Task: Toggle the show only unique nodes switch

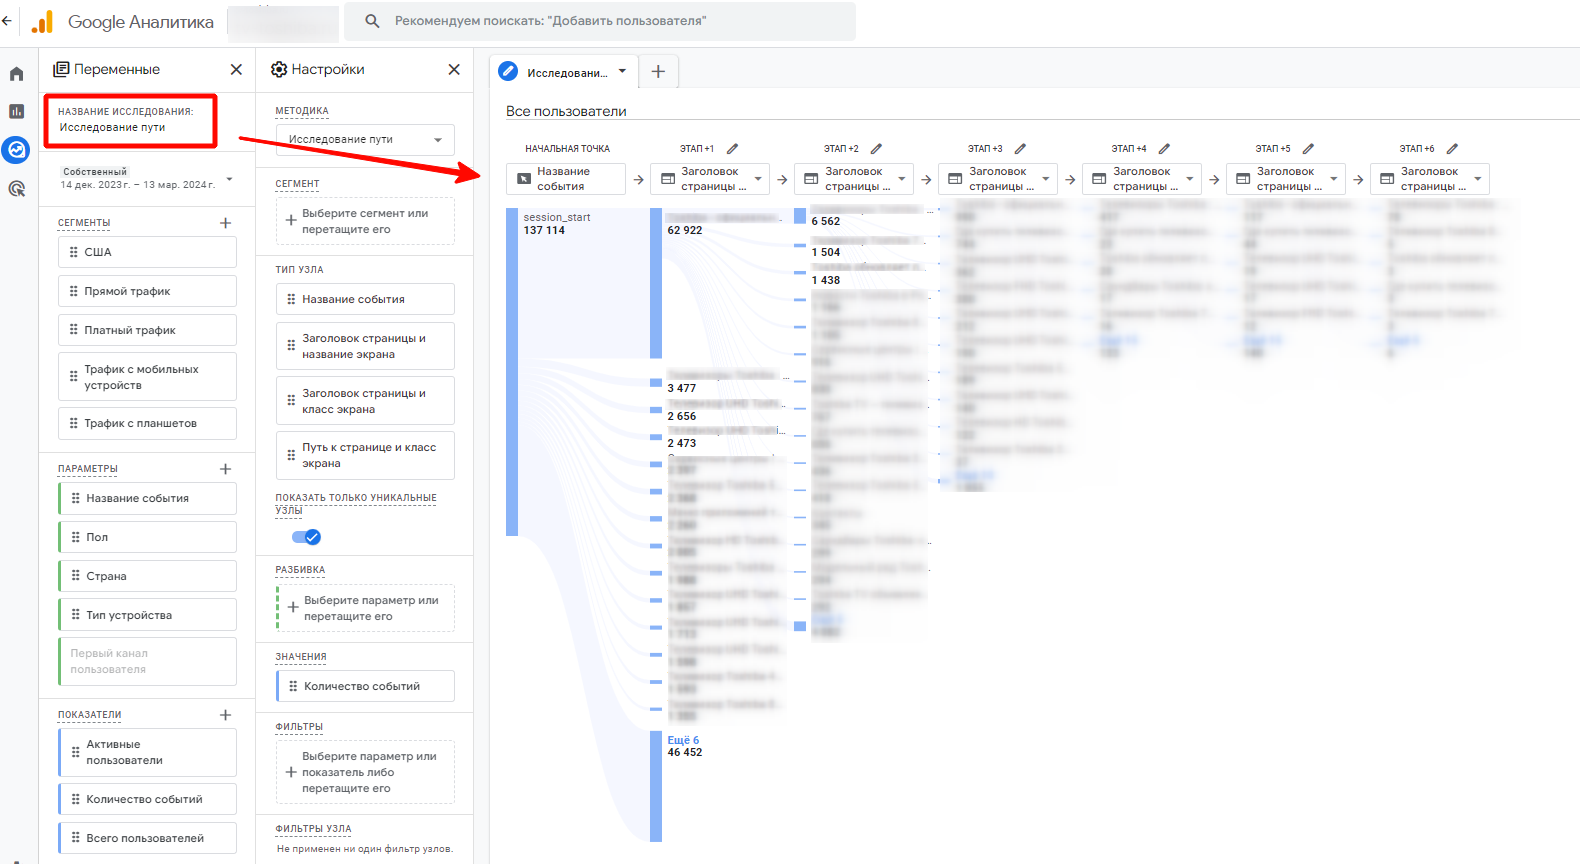Action: click(306, 537)
